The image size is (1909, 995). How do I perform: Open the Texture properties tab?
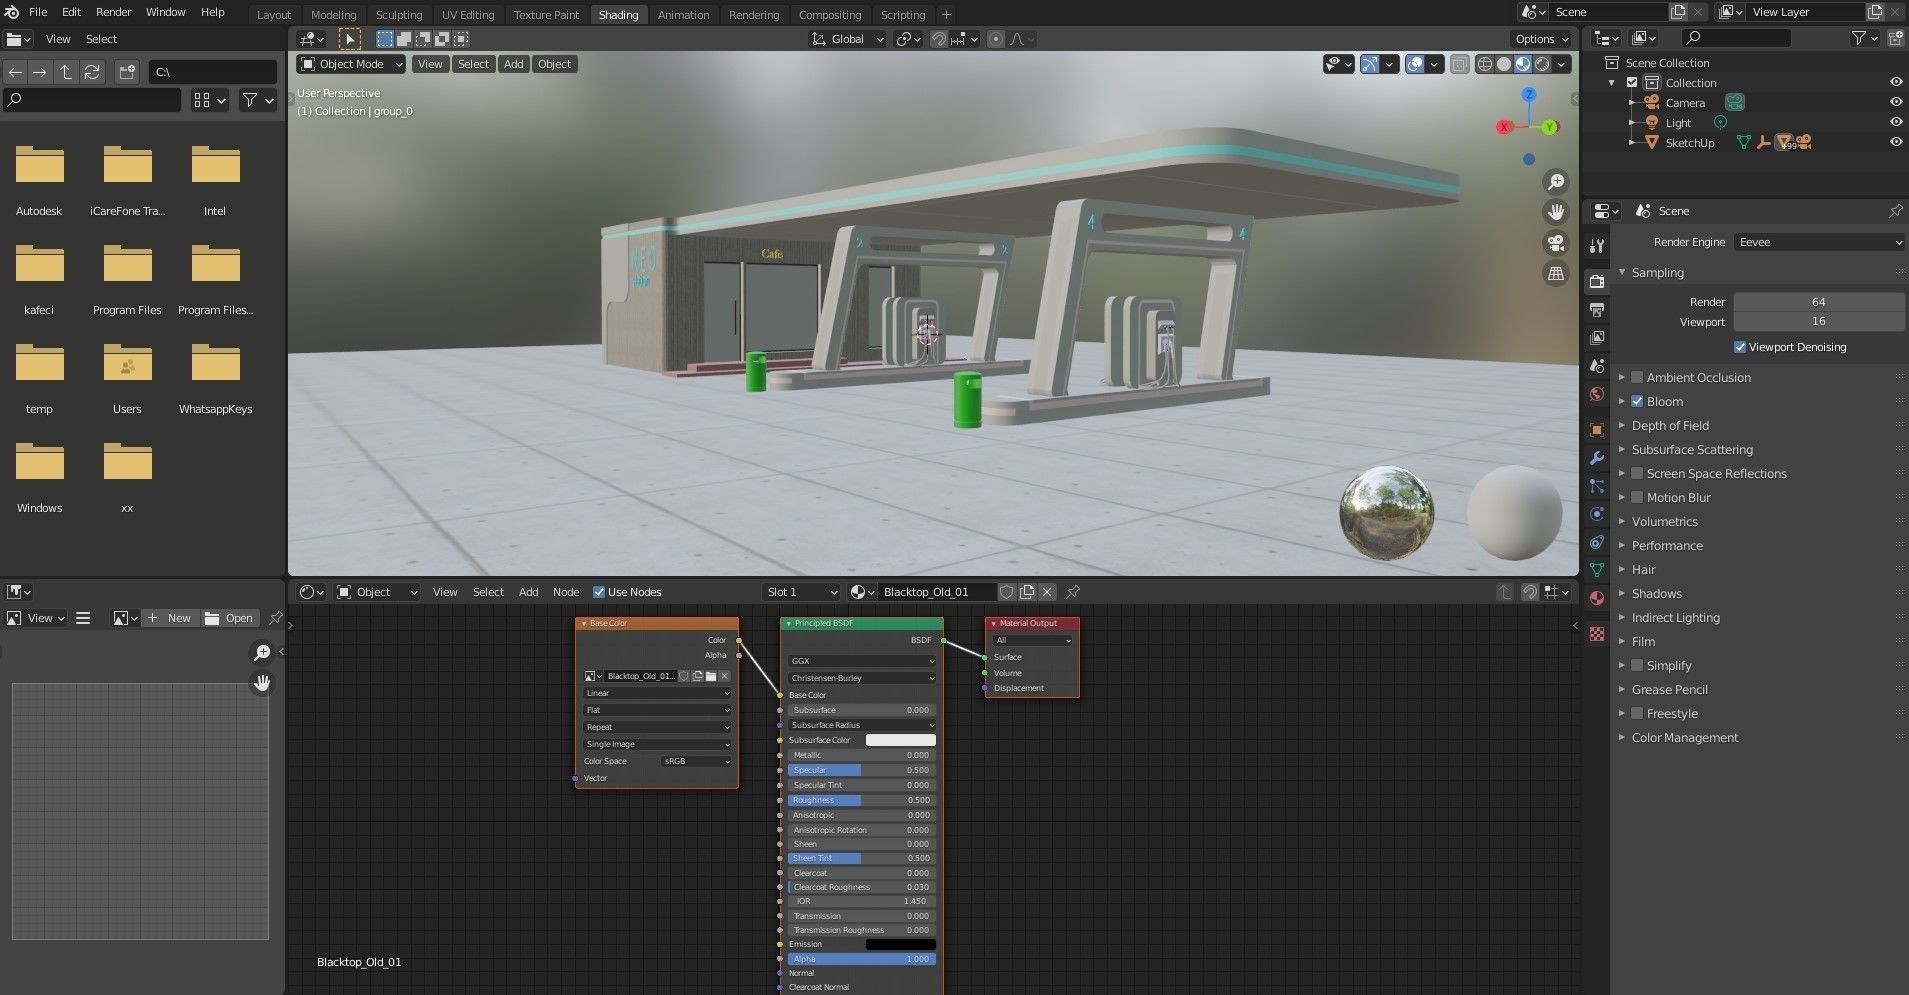pos(1597,634)
